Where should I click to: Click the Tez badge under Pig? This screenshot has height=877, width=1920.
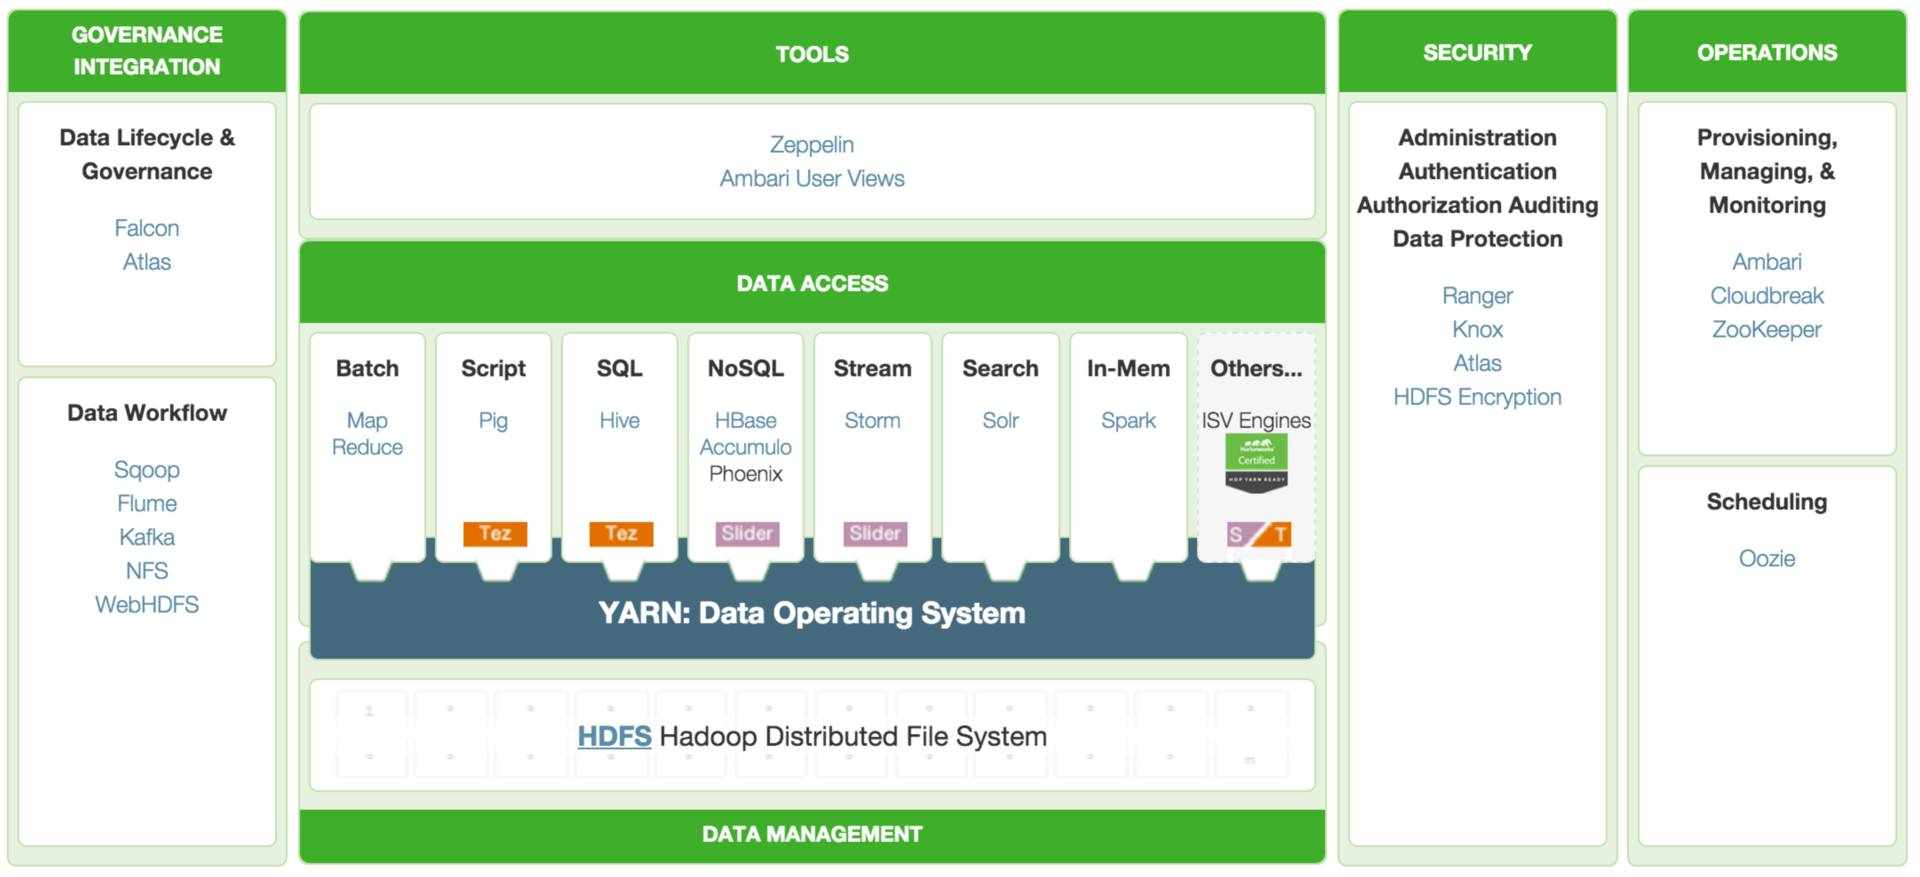coord(495,534)
